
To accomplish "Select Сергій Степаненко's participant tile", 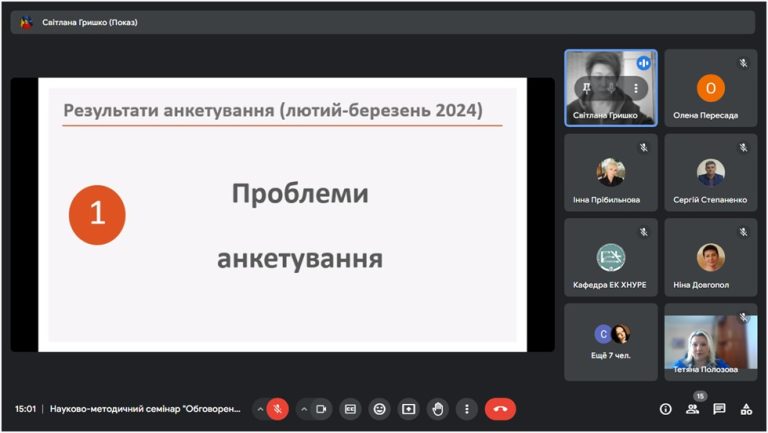I will tap(711, 173).
